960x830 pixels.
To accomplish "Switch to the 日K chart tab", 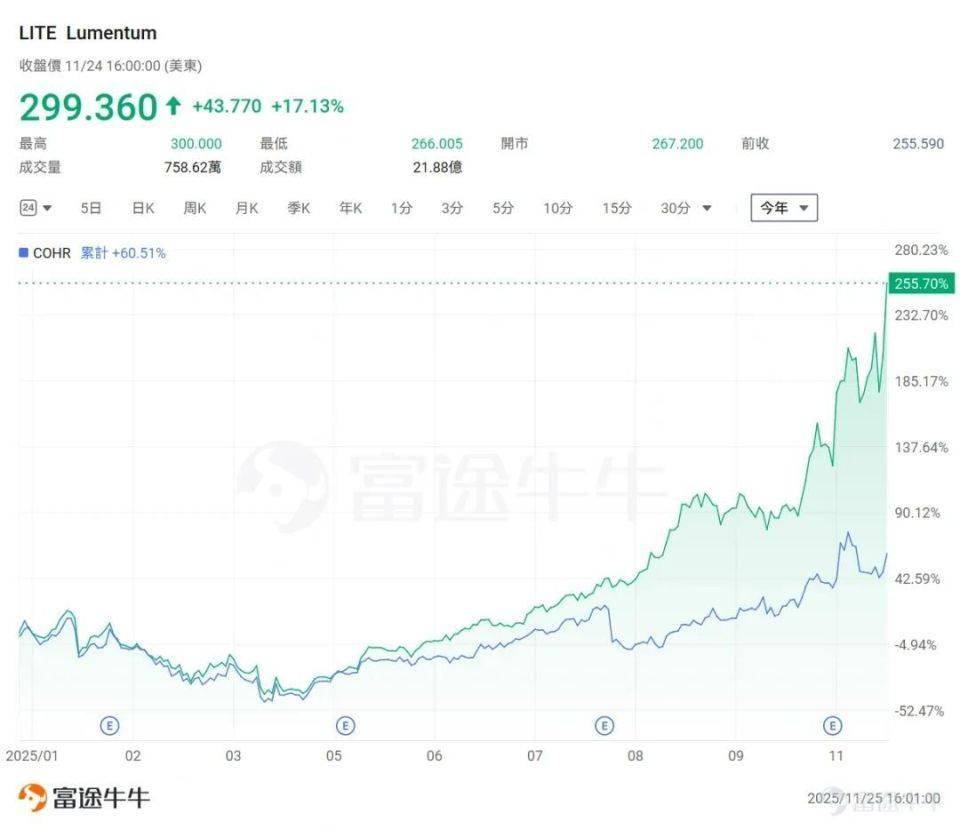I will click(143, 208).
